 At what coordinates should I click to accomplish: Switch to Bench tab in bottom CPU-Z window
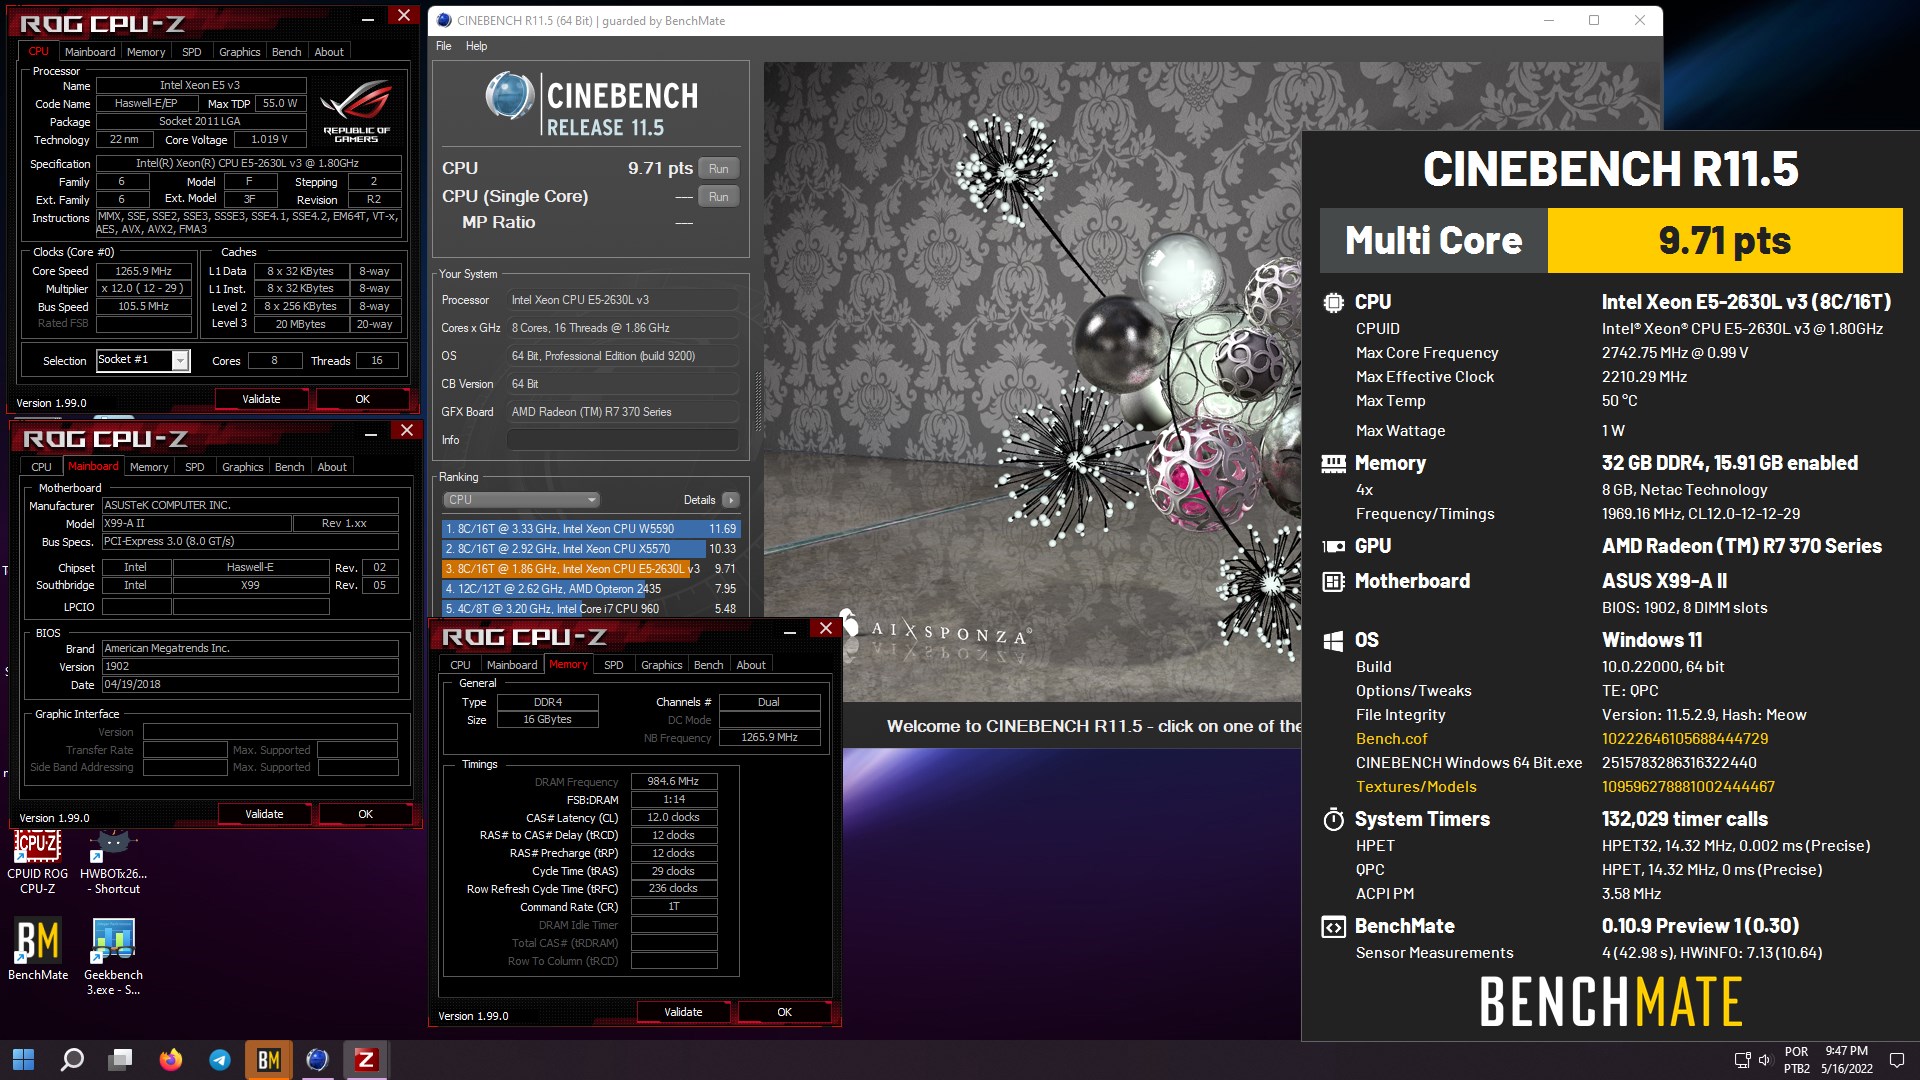[x=708, y=664]
